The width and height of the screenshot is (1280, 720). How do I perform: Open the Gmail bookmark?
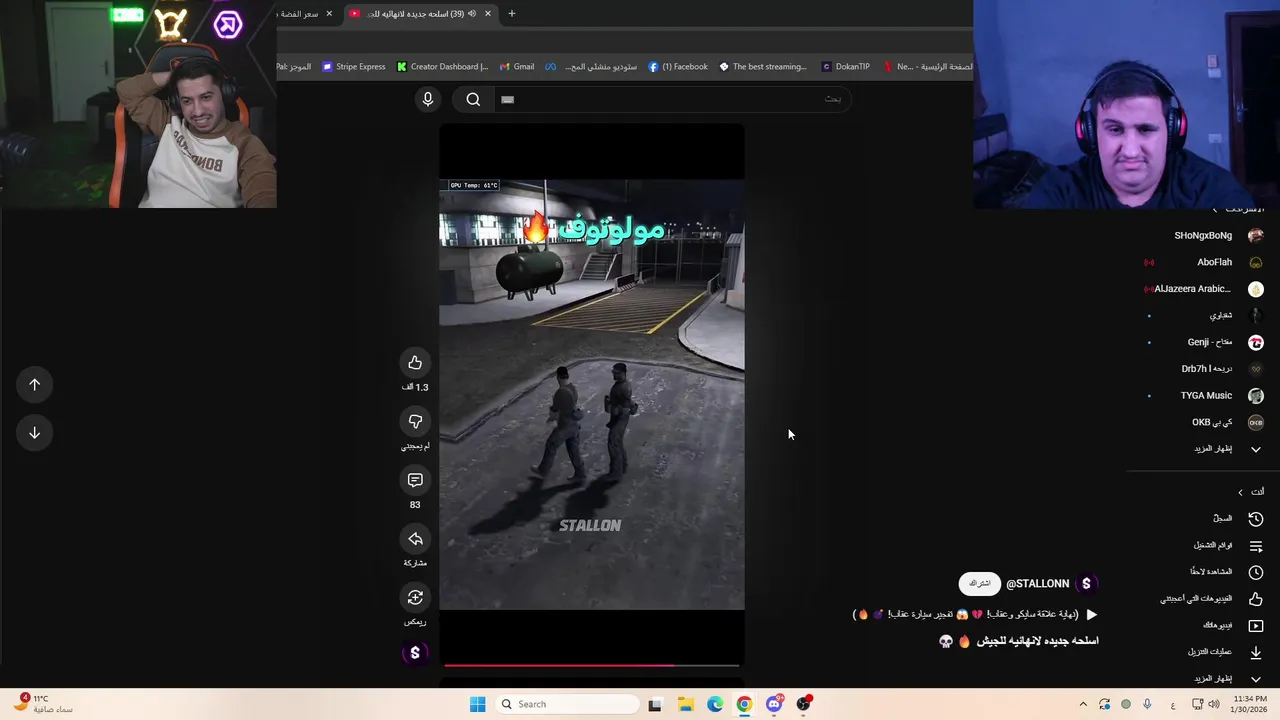pyautogui.click(x=517, y=67)
